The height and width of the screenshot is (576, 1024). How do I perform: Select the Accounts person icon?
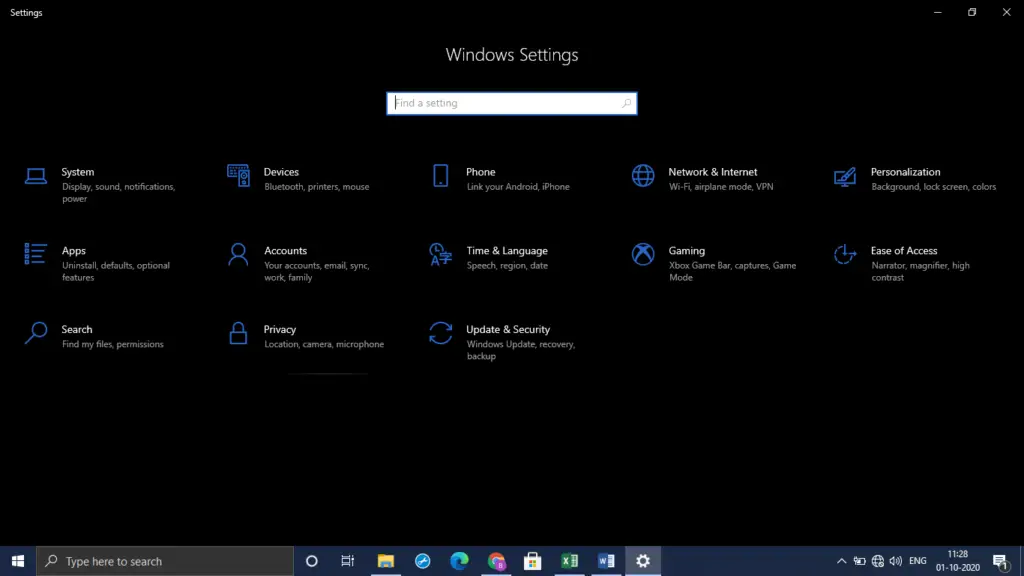[x=238, y=254]
